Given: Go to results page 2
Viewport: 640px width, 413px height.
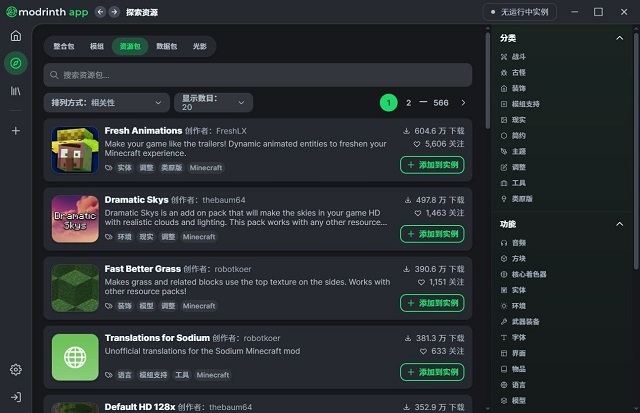Looking at the screenshot, I should (409, 103).
